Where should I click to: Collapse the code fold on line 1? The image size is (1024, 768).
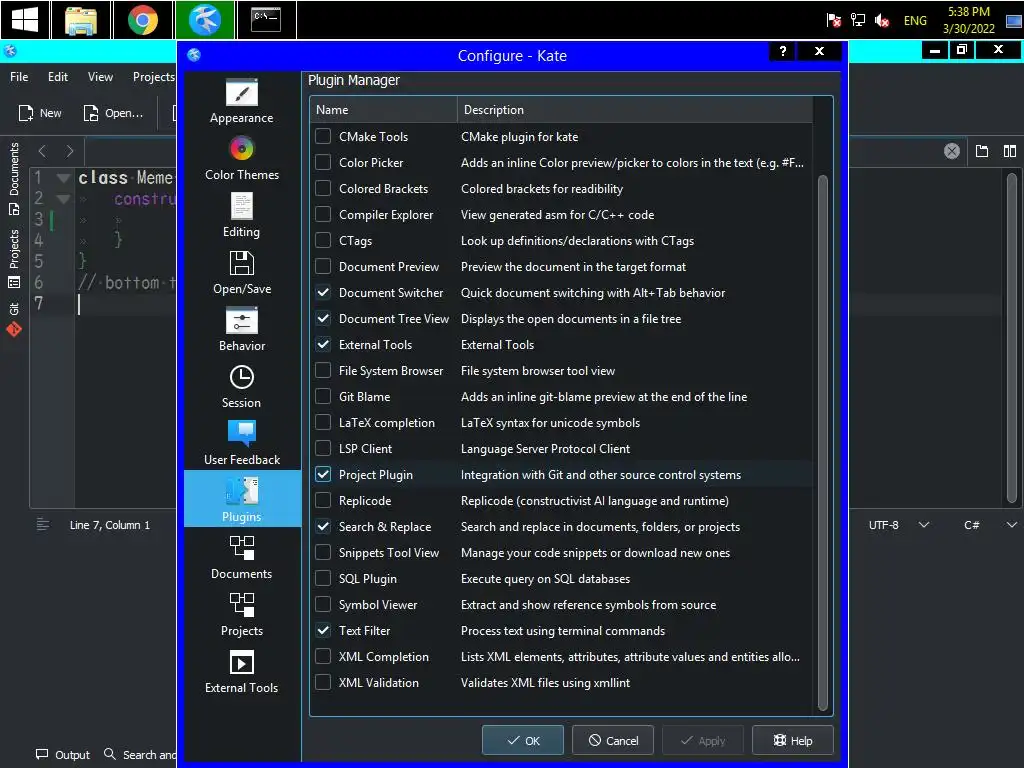click(x=63, y=178)
